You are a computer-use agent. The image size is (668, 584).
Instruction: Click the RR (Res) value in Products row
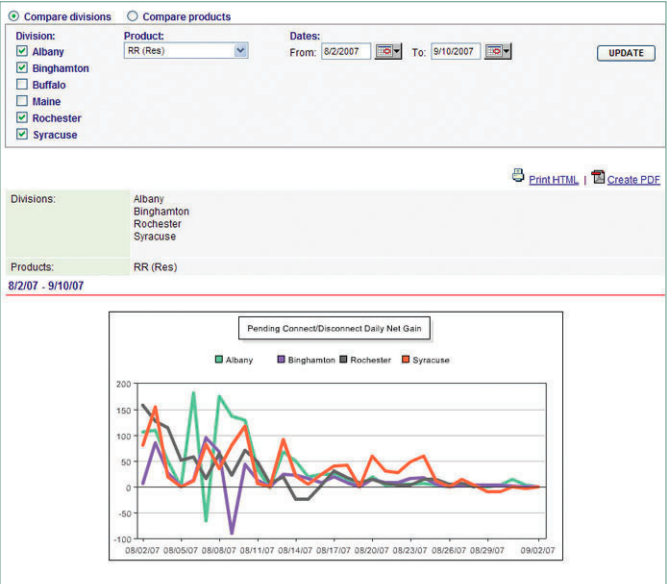pos(155,267)
